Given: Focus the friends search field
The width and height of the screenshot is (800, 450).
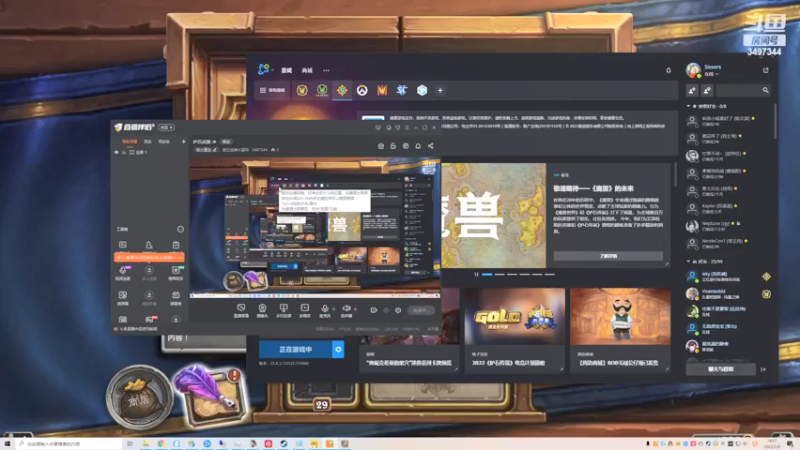Looking at the screenshot, I should point(743,90).
